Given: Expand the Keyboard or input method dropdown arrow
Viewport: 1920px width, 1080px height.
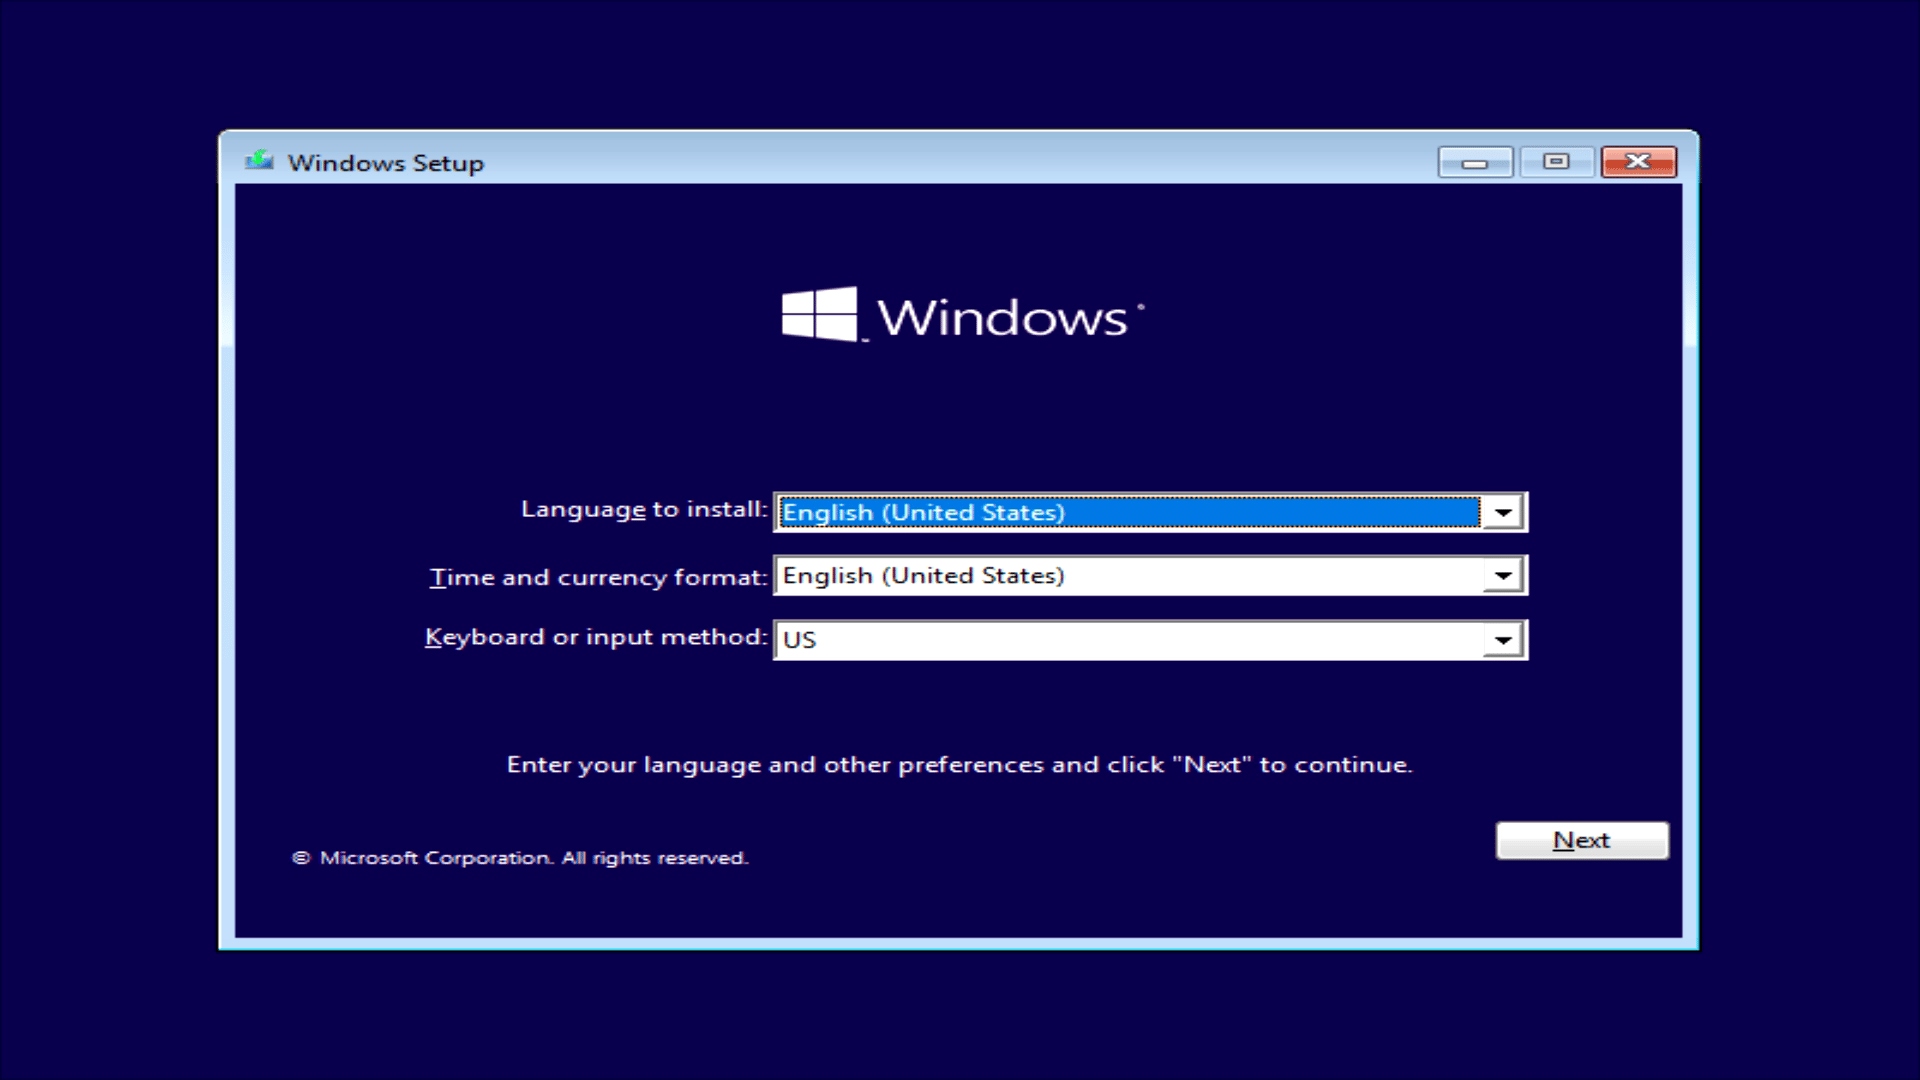Looking at the screenshot, I should pos(1503,640).
